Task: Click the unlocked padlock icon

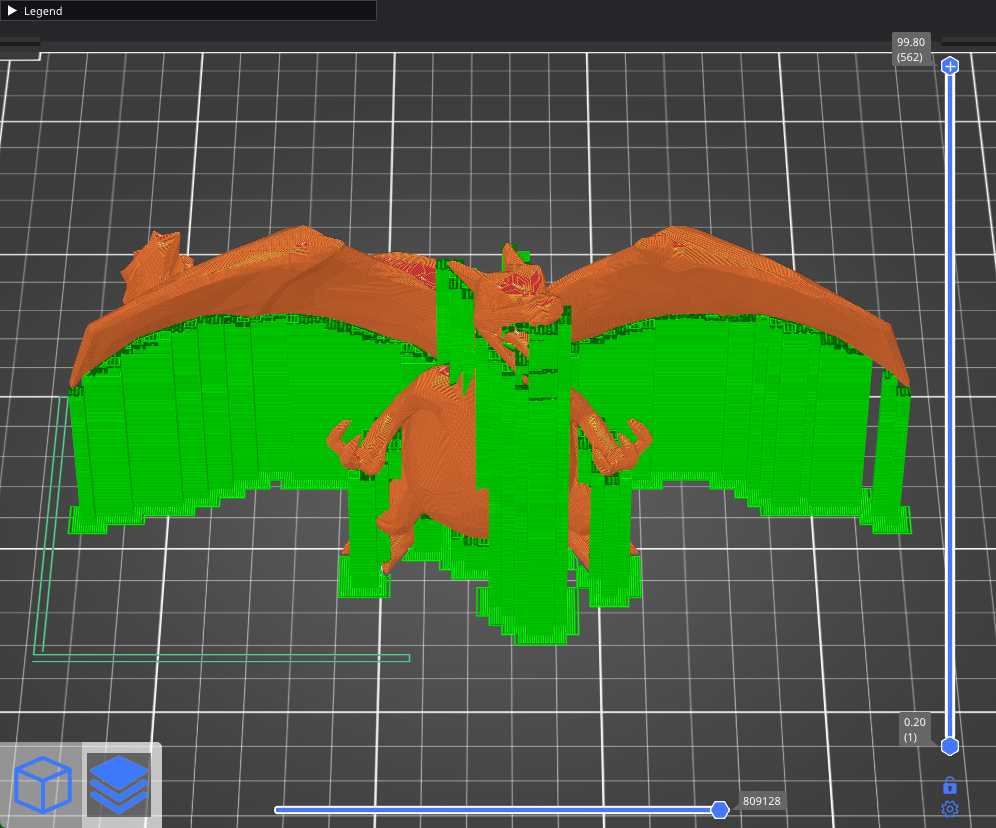Action: 949,785
